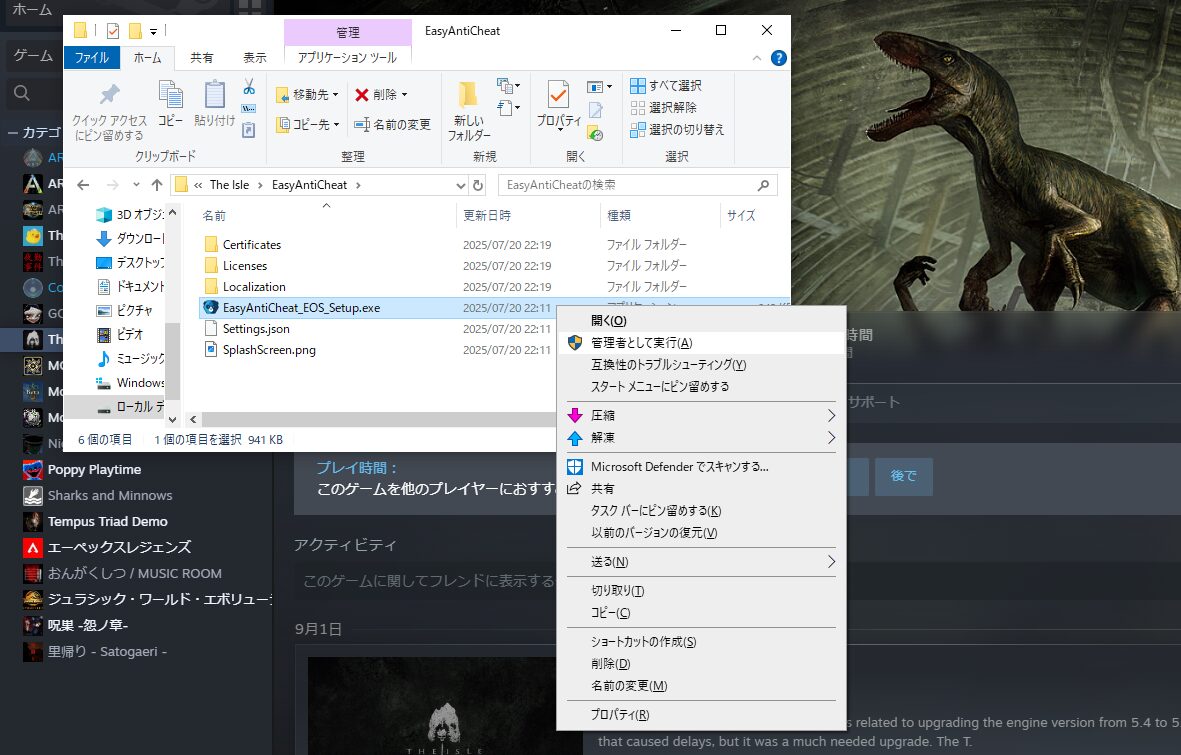Select Music (ミュージック) in navigation pane
This screenshot has height=755, width=1181.
click(x=130, y=359)
